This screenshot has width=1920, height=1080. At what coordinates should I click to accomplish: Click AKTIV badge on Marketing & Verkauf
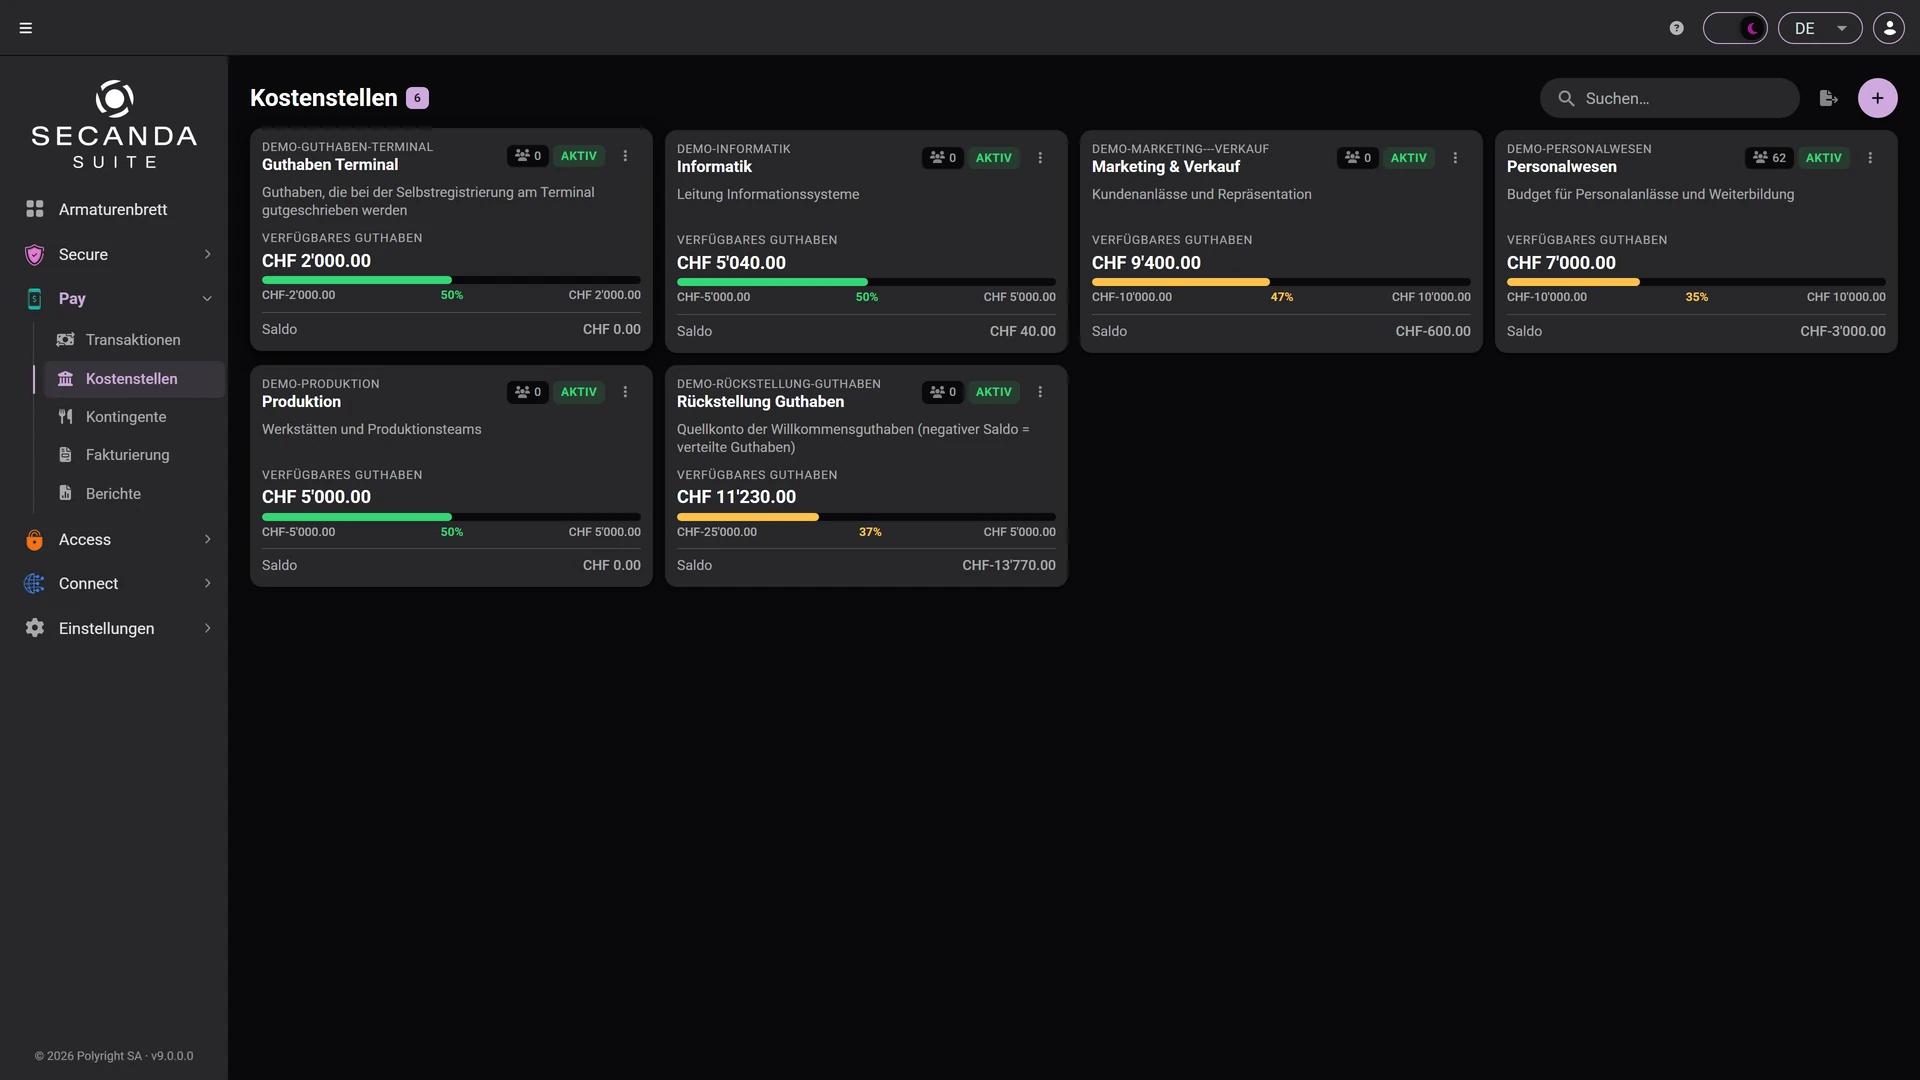1408,158
